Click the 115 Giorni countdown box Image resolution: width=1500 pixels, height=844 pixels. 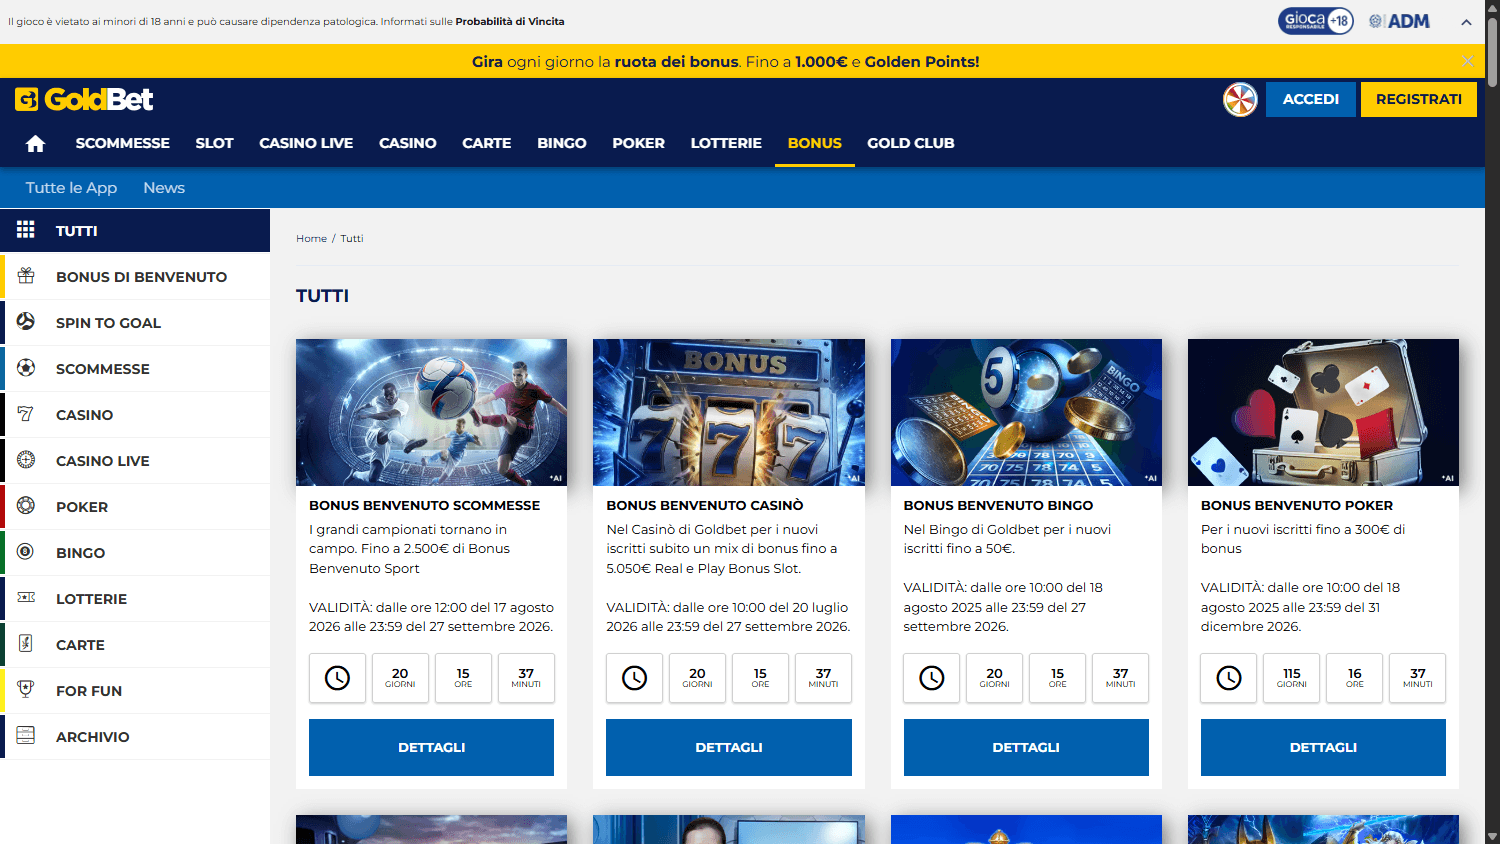tap(1291, 678)
